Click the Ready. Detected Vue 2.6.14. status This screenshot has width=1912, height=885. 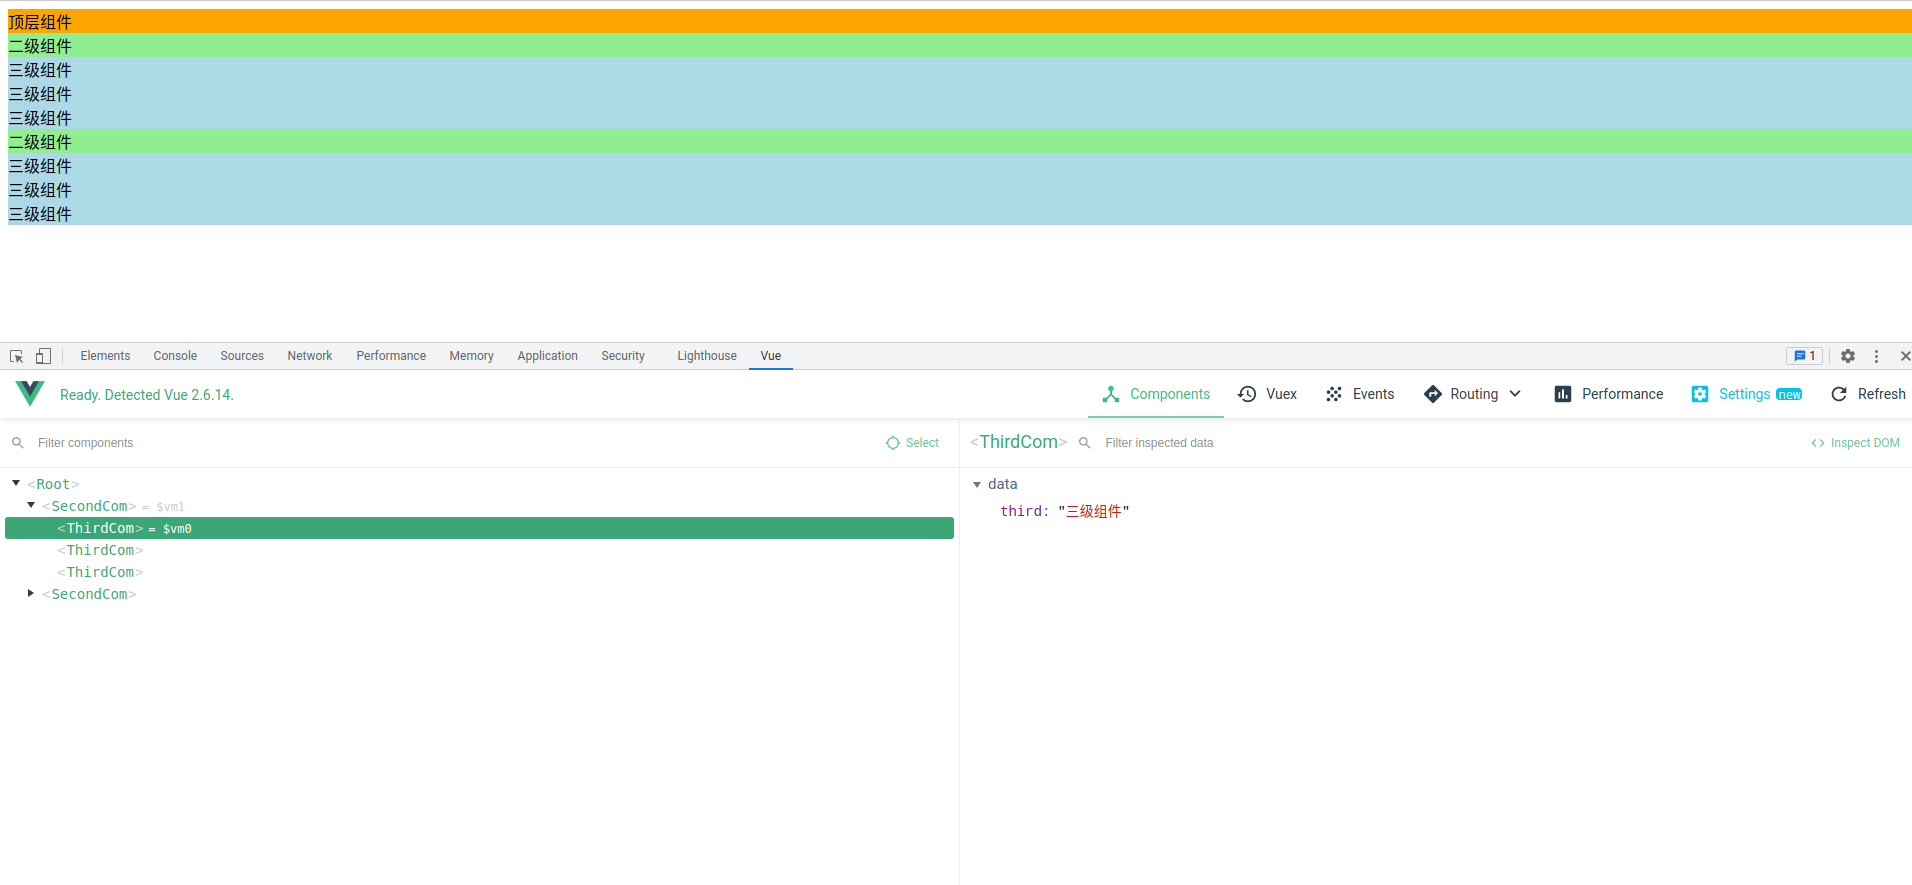[x=147, y=395]
